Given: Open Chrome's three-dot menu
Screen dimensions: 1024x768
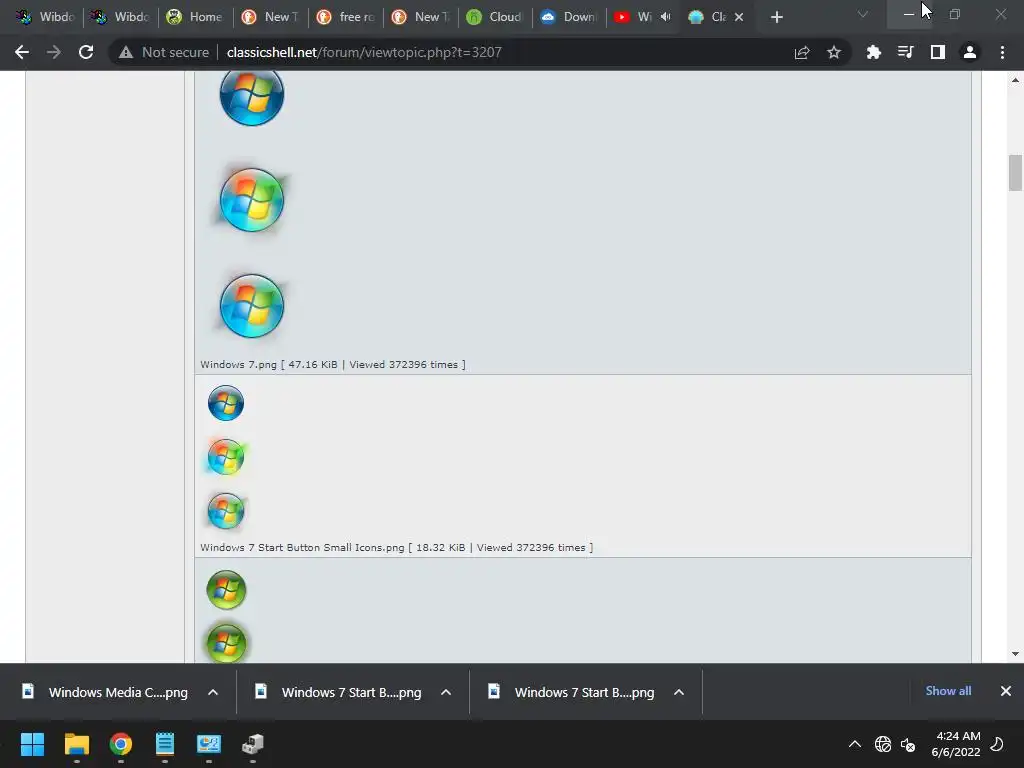Looking at the screenshot, I should pos(1002,52).
